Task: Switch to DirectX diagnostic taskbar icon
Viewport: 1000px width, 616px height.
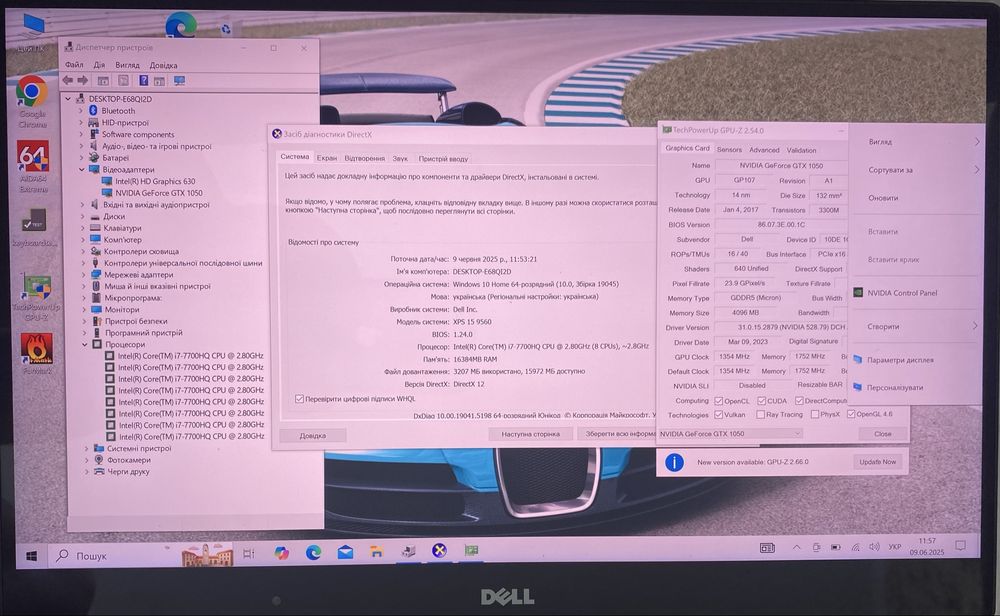Action: click(439, 550)
